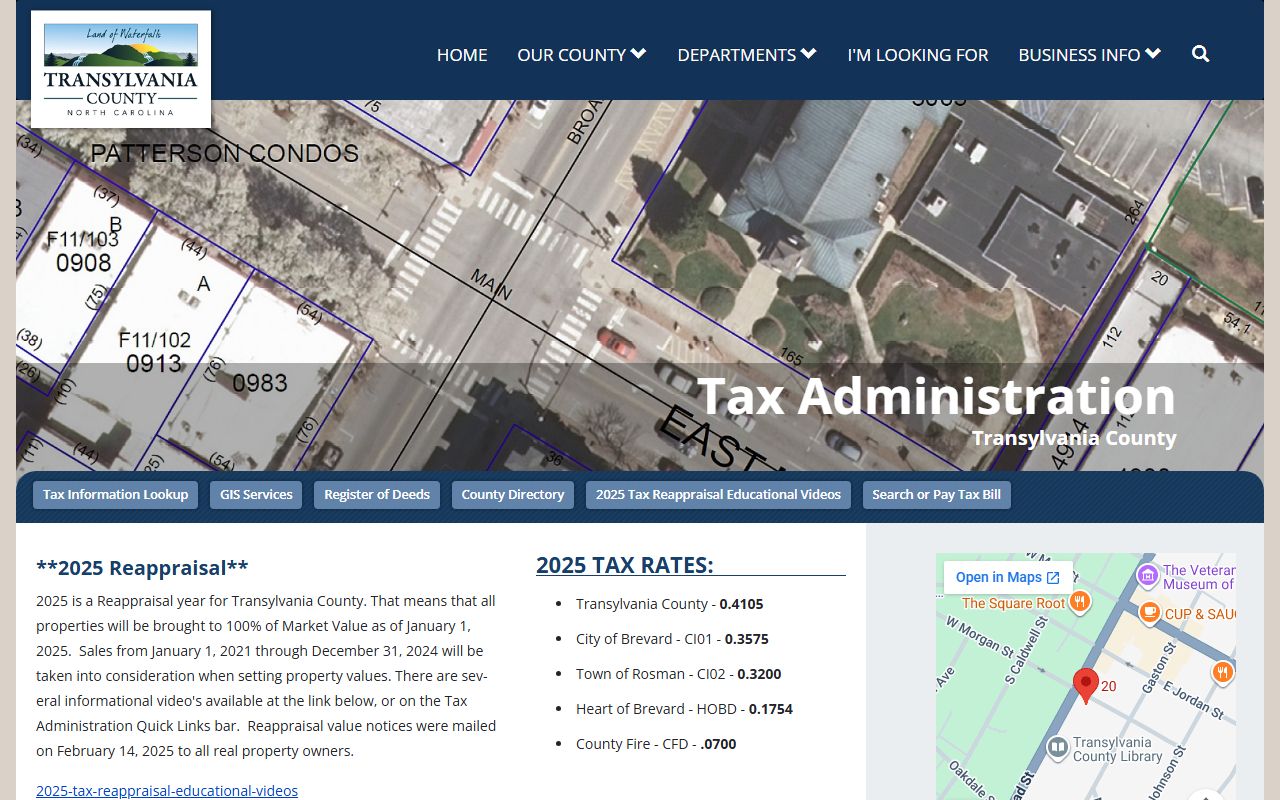Click the Heart of Brevard - HOBD rate
This screenshot has height=800, width=1280.
tap(684, 709)
